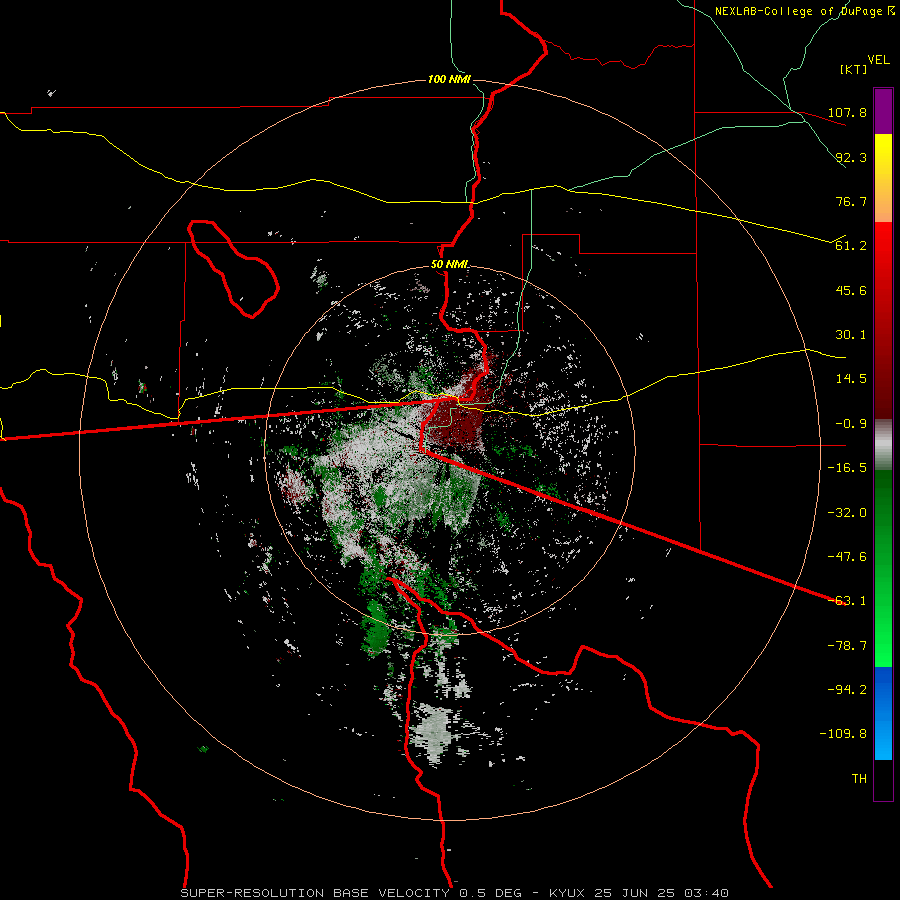Click the TH label on the legend
Viewport: 900px width, 900px height.
pos(859,779)
